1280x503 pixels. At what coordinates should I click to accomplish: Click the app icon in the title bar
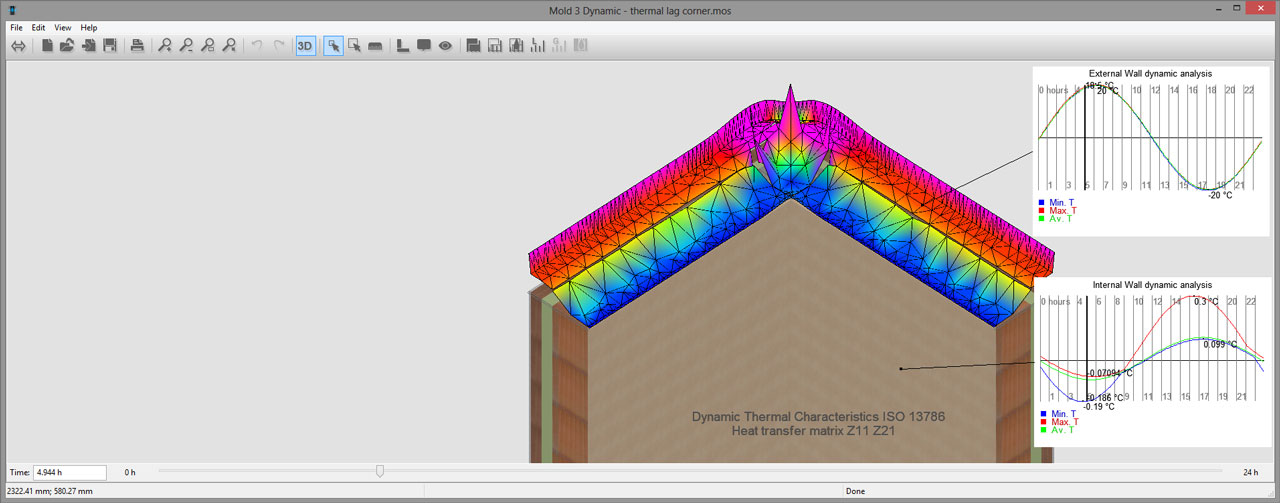click(13, 9)
